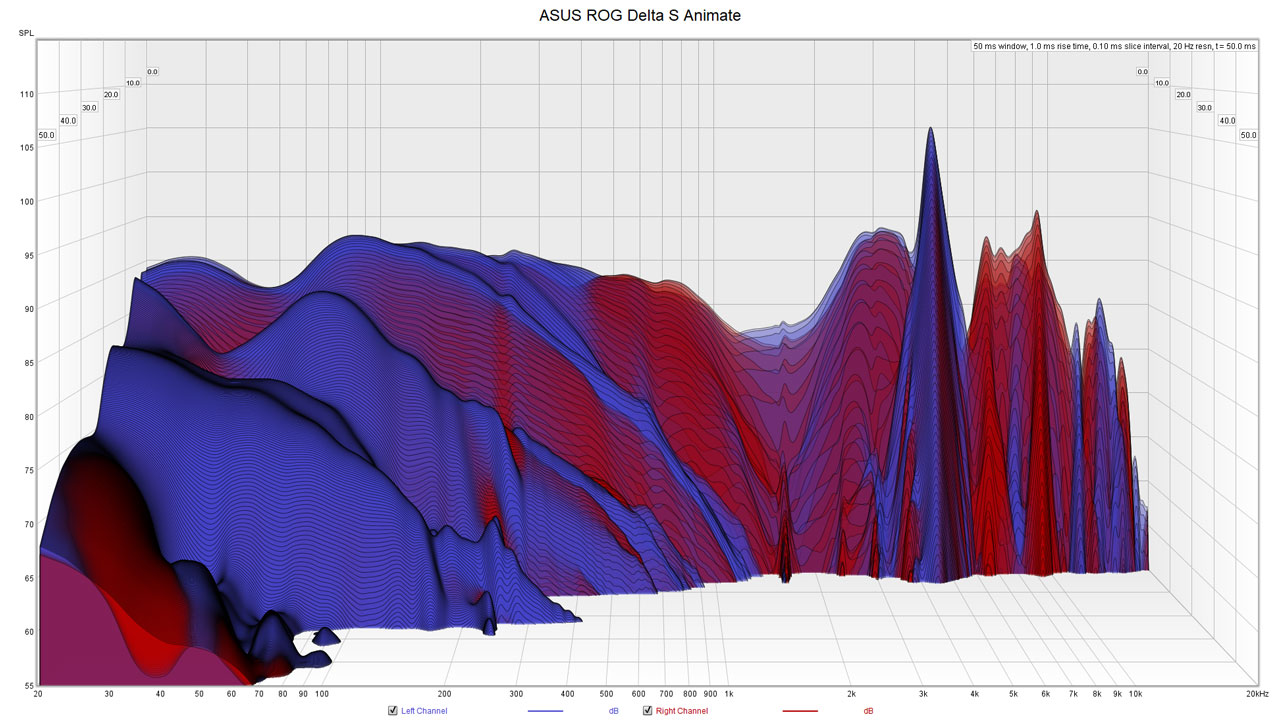Click the '0.0' time label on right side
Screen dimensions: 1280x720
[1142, 72]
